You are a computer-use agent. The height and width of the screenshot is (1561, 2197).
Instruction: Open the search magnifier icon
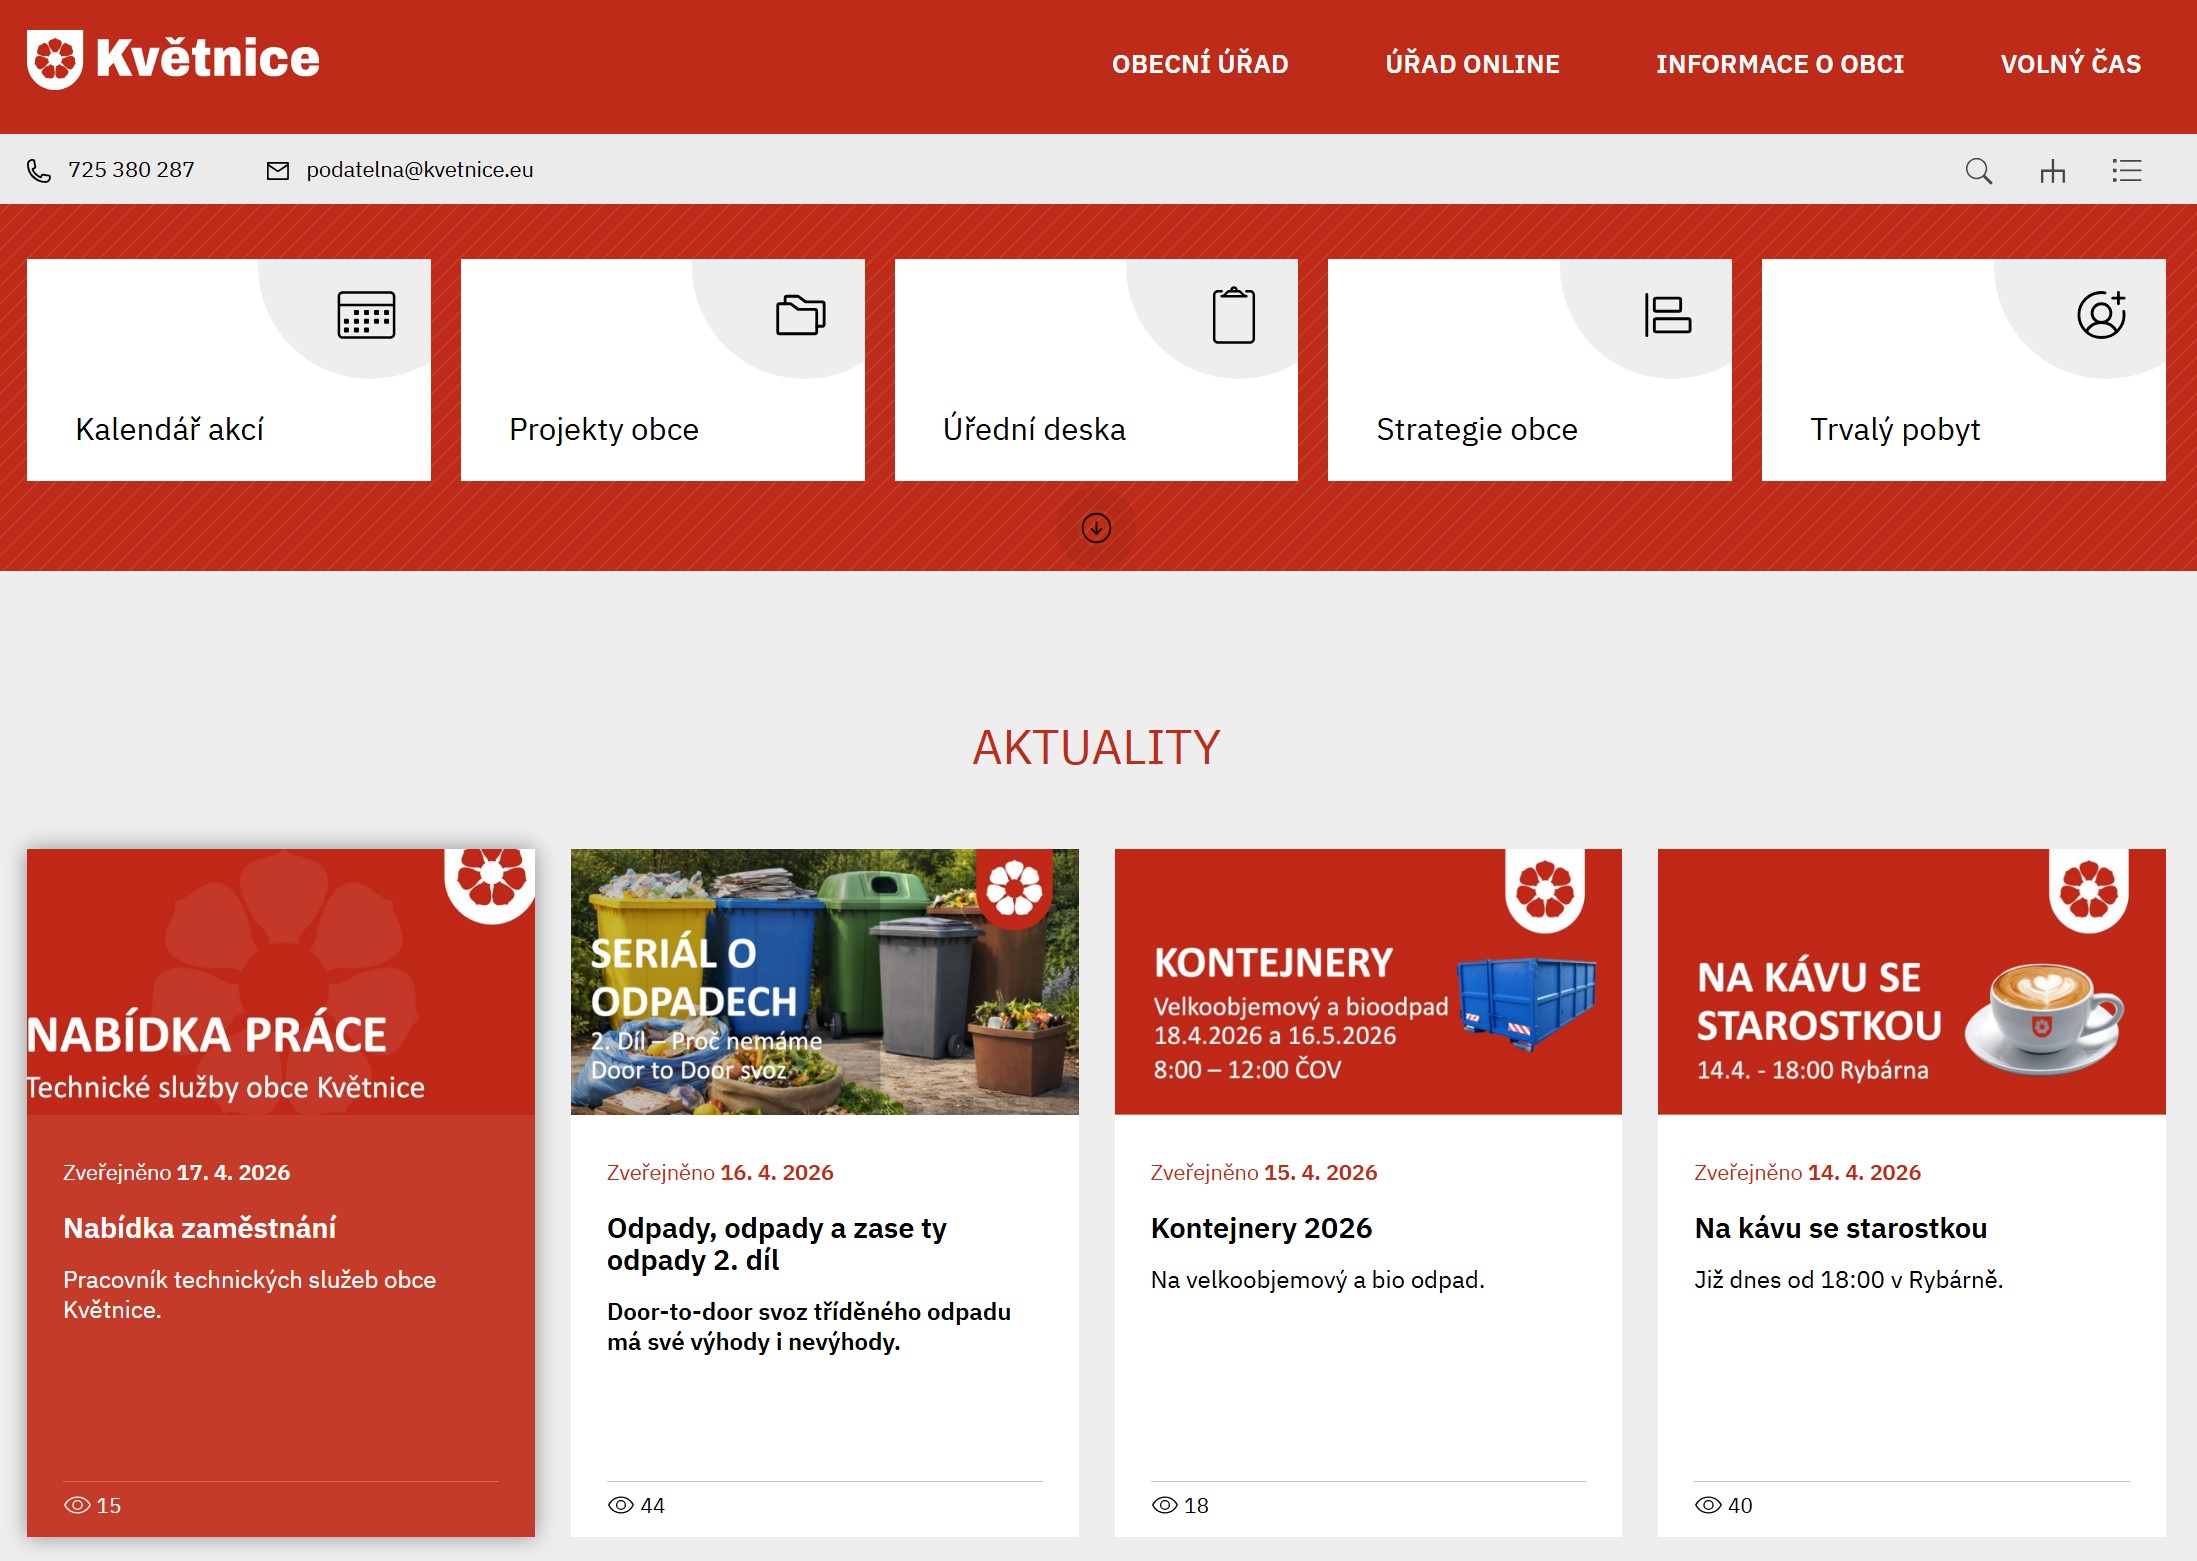pyautogui.click(x=1978, y=171)
